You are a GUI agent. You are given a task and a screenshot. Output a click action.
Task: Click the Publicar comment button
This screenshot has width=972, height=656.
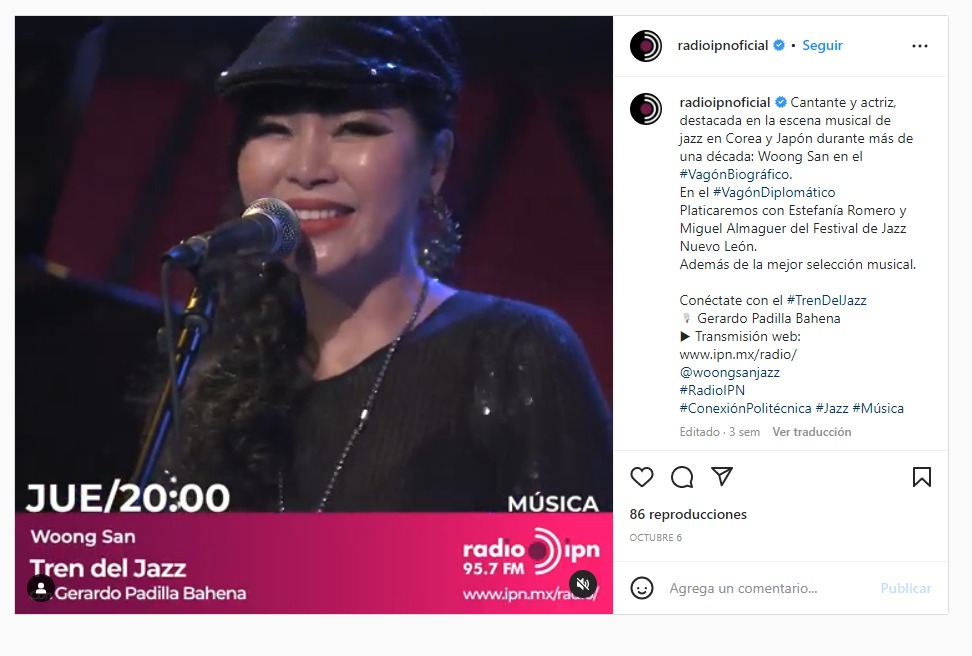906,588
